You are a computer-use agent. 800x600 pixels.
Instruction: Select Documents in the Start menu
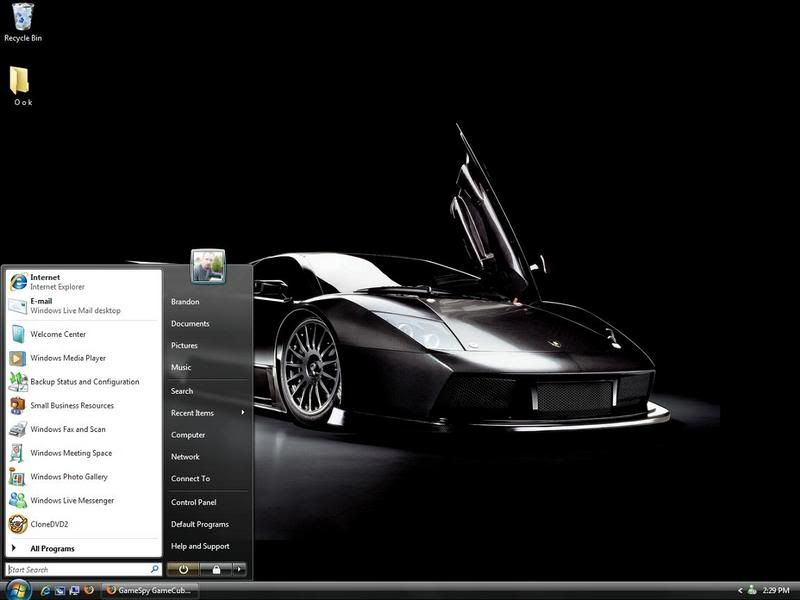click(x=190, y=324)
